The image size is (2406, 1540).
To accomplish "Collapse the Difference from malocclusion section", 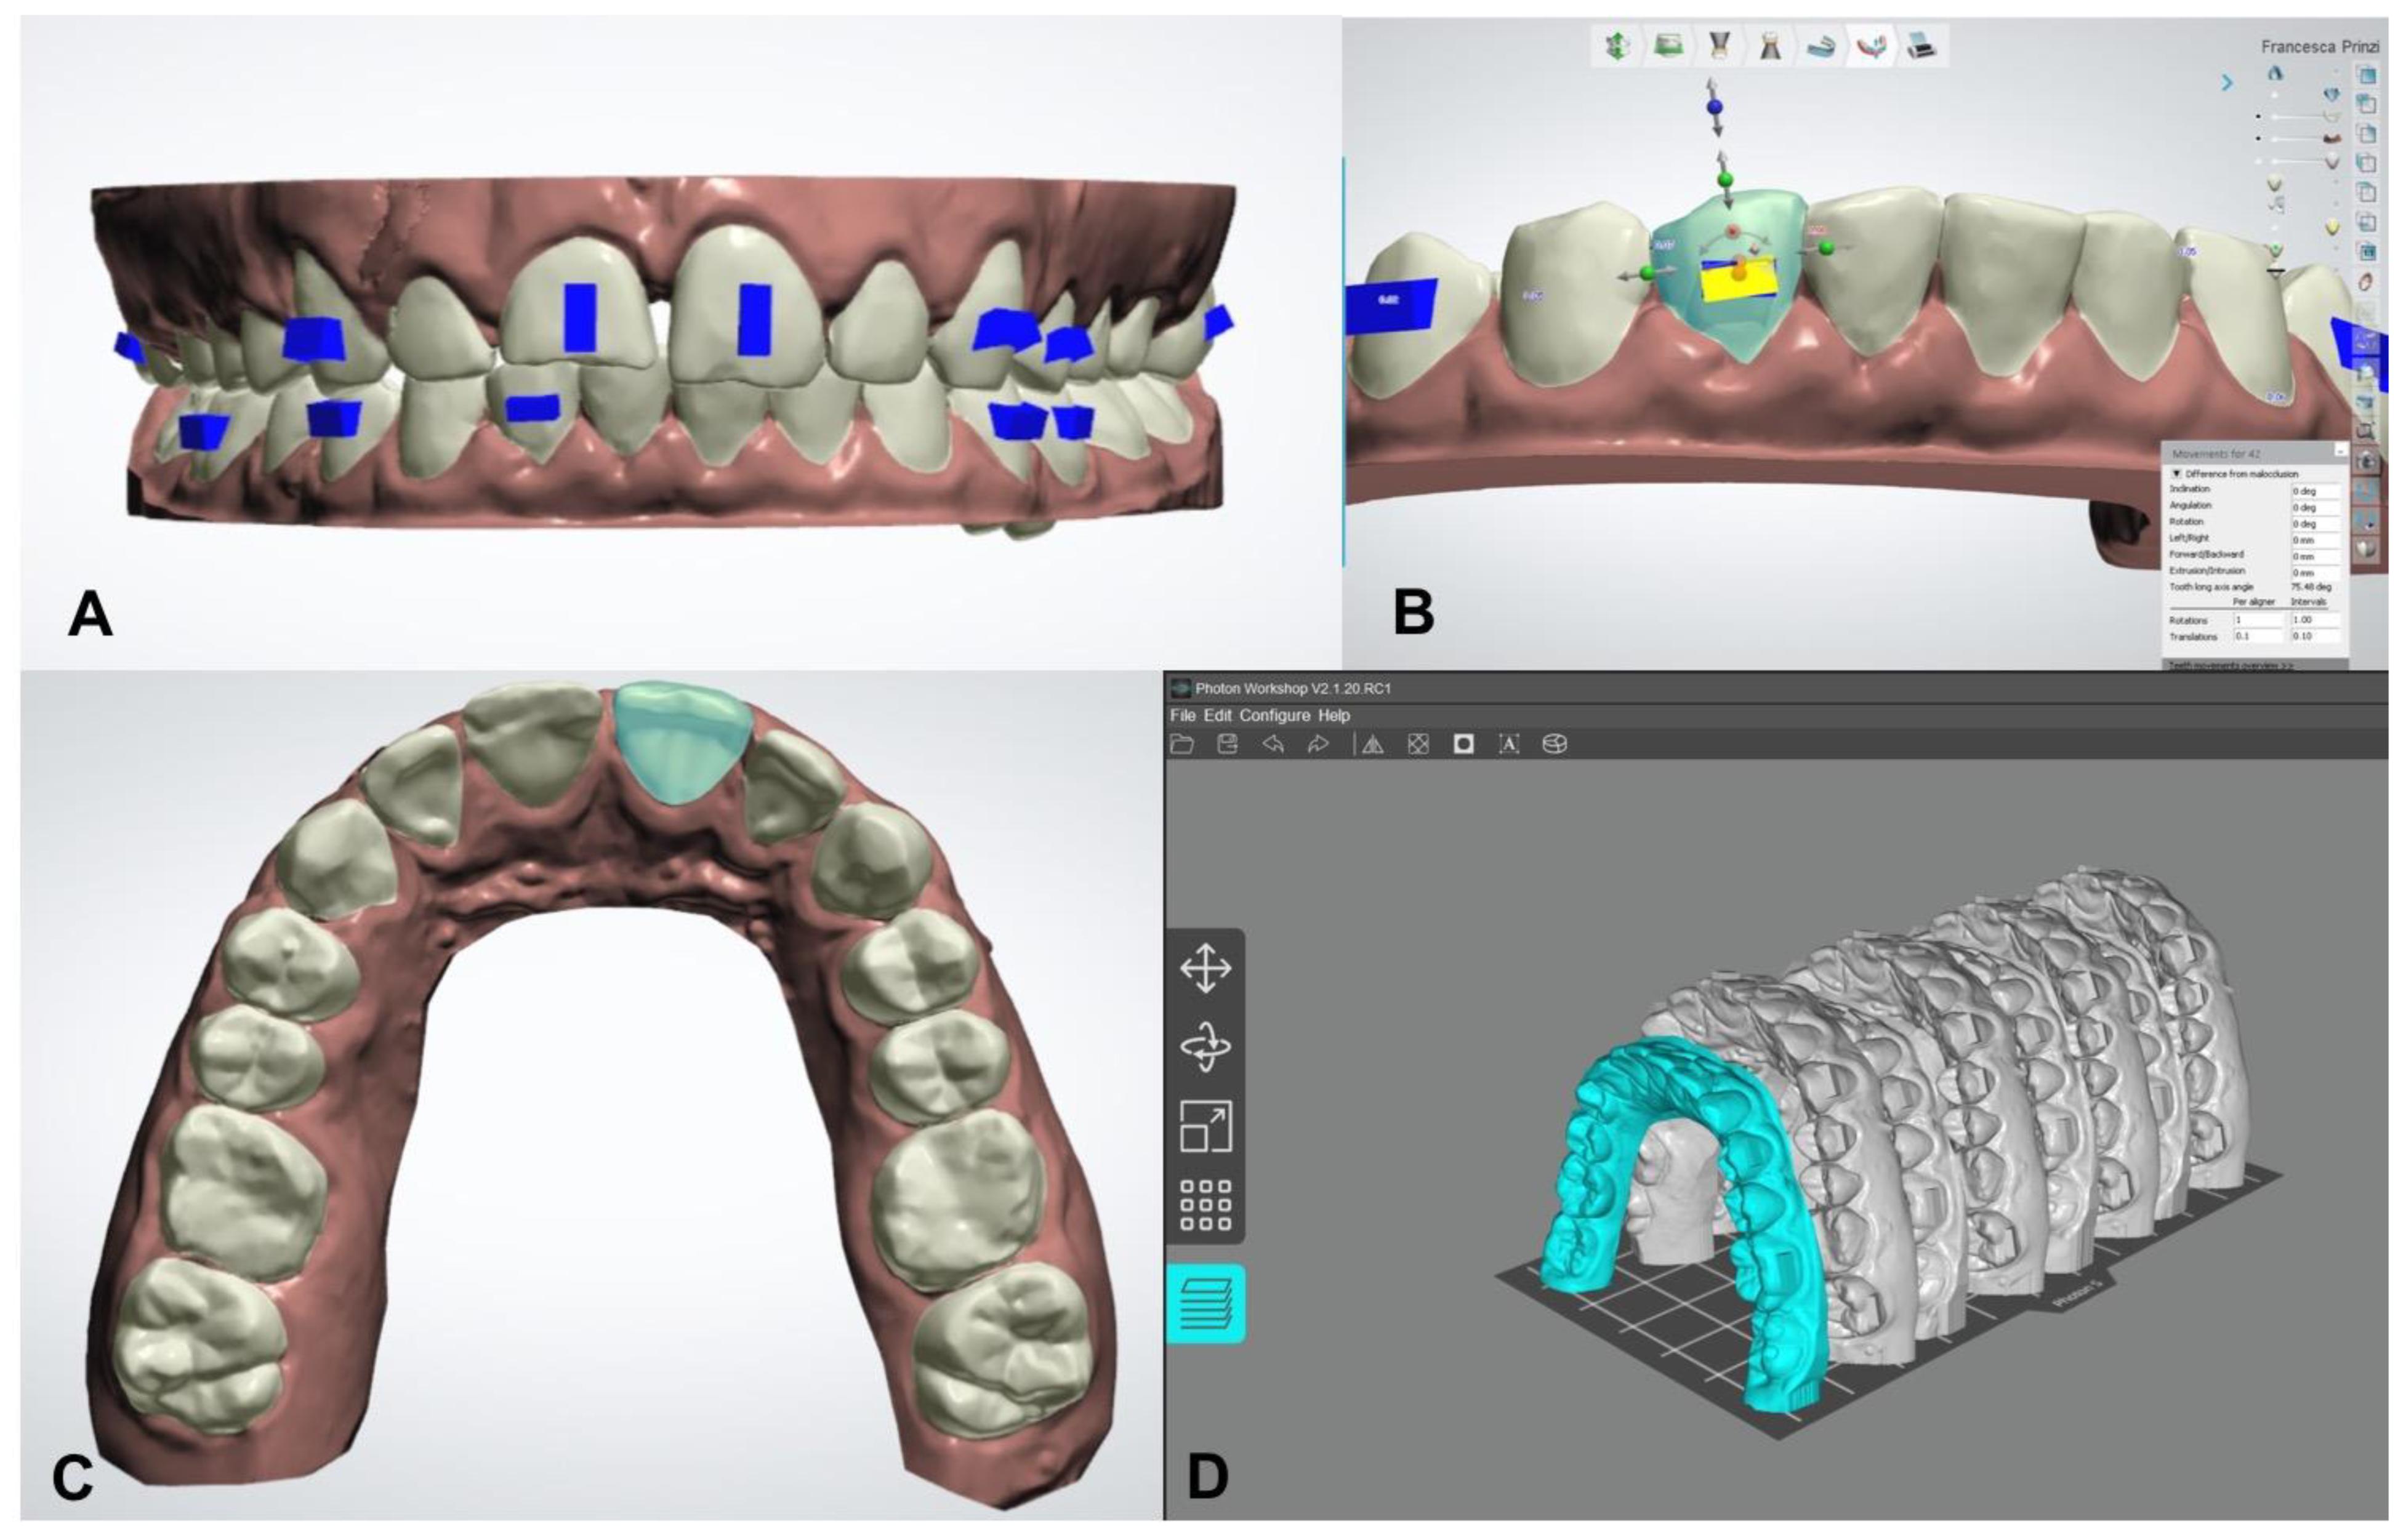I will (x=2176, y=473).
